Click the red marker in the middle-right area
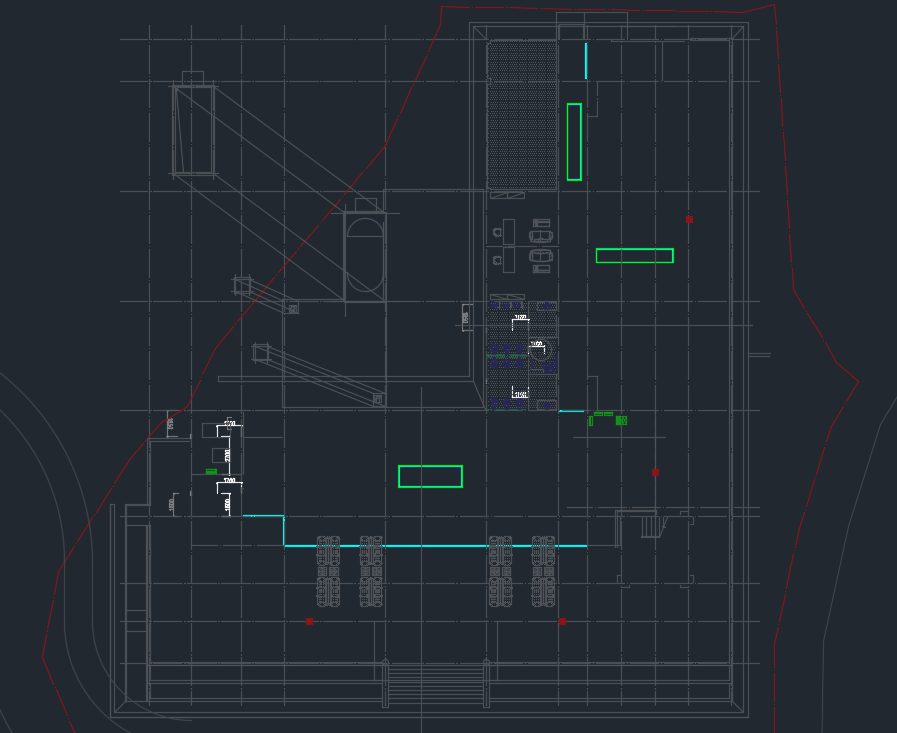 coord(655,472)
